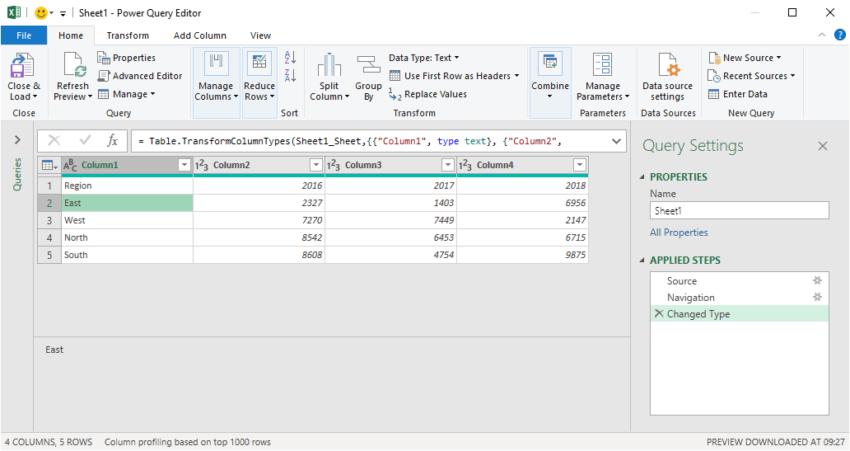Click the Split Column icon
The height and width of the screenshot is (451, 850).
pyautogui.click(x=329, y=67)
